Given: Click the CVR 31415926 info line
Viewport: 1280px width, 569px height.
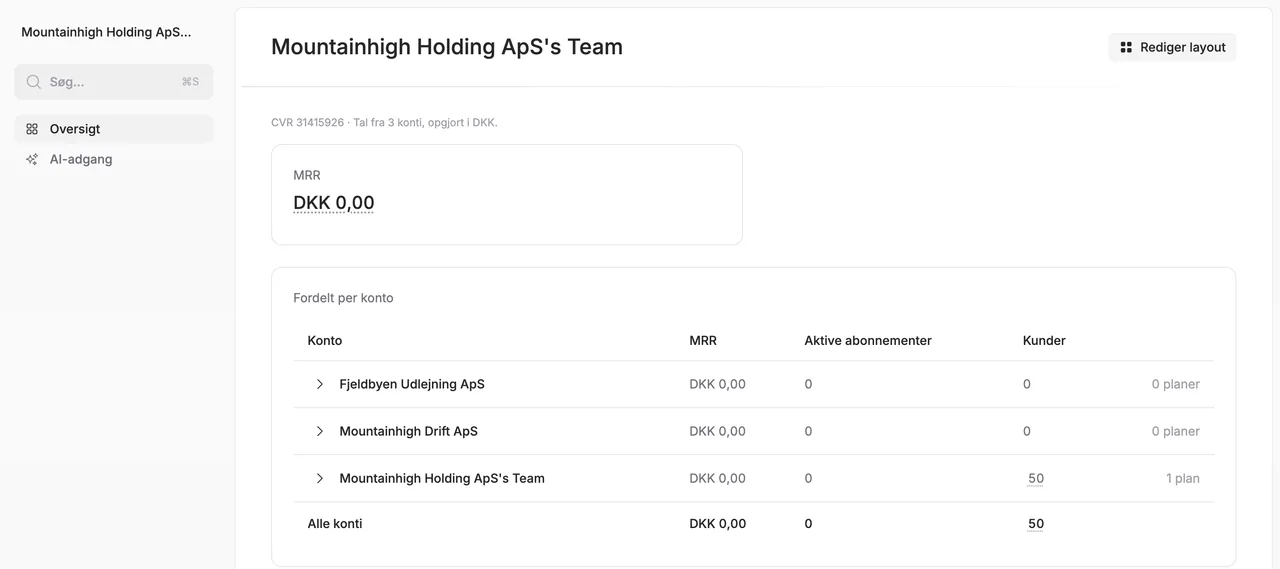Looking at the screenshot, I should point(384,122).
